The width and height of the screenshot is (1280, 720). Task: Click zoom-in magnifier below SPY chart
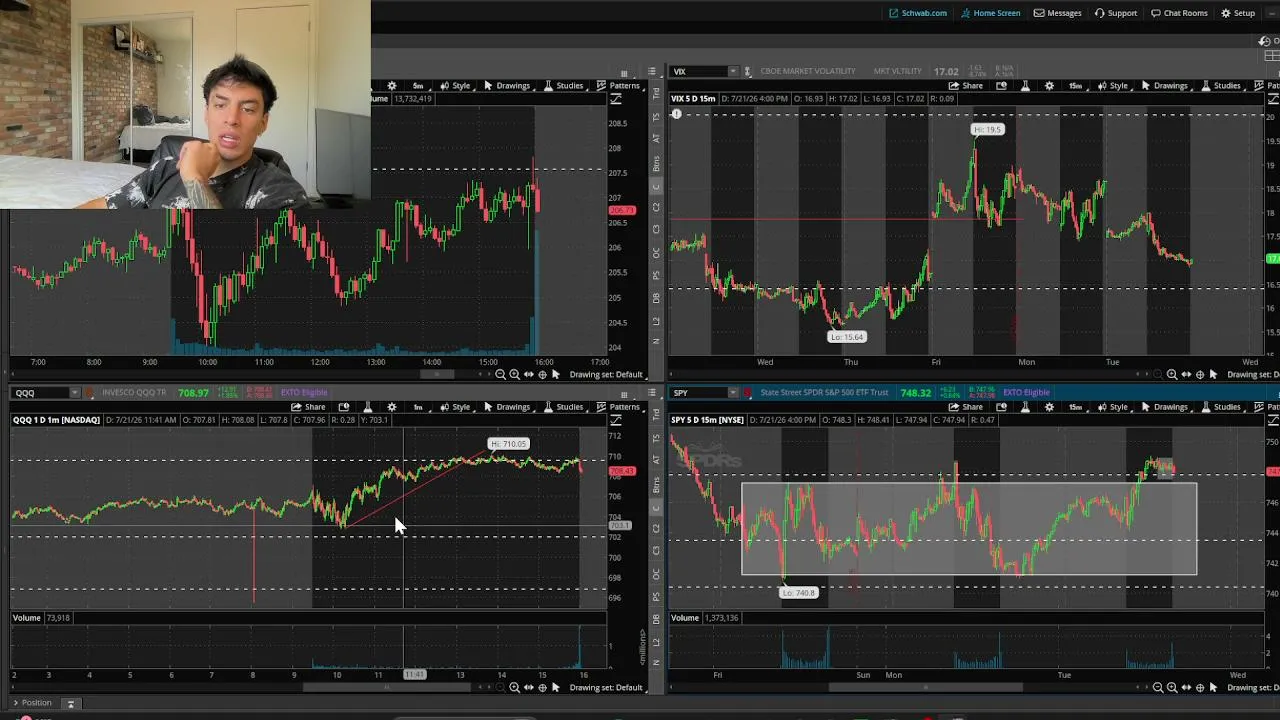coord(1171,687)
